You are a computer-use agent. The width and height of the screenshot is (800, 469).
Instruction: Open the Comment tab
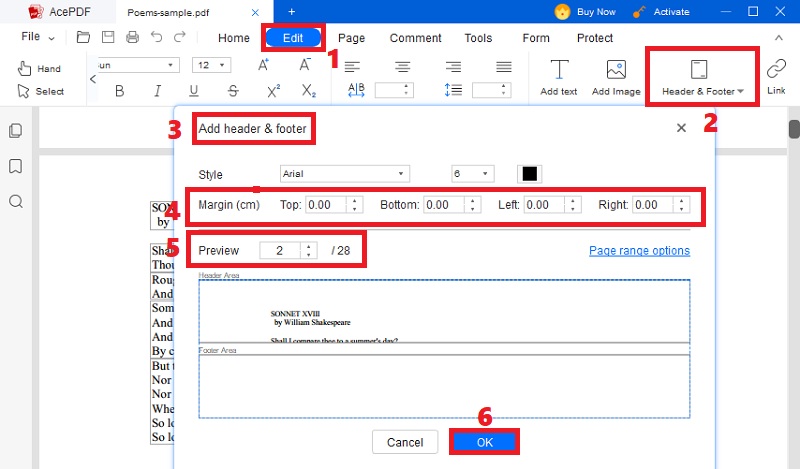pyautogui.click(x=415, y=38)
